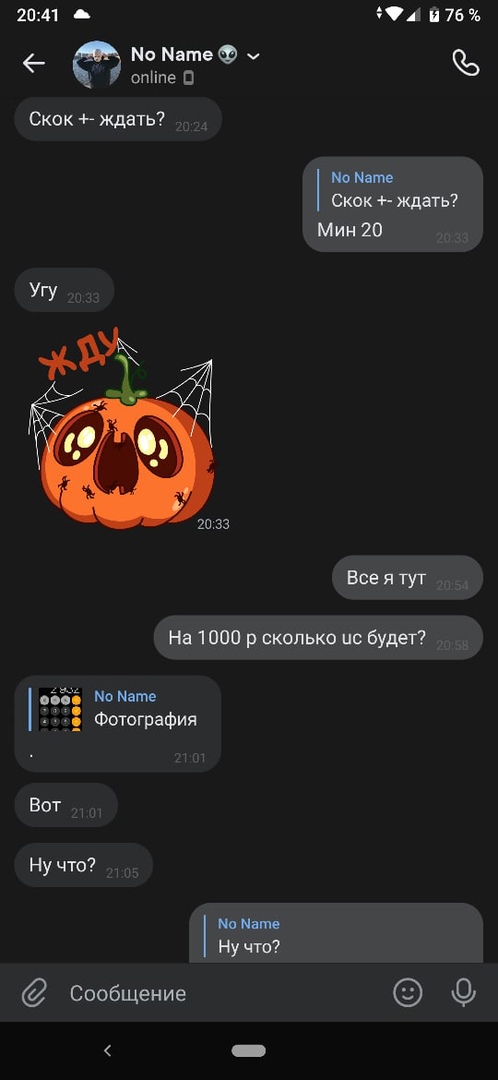Tap the Сообщение message input field
Image resolution: width=498 pixels, height=1080 pixels.
(220, 993)
